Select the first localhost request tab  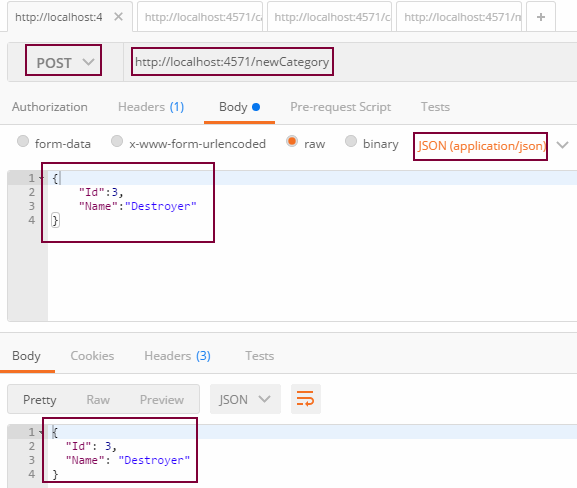tap(59, 17)
